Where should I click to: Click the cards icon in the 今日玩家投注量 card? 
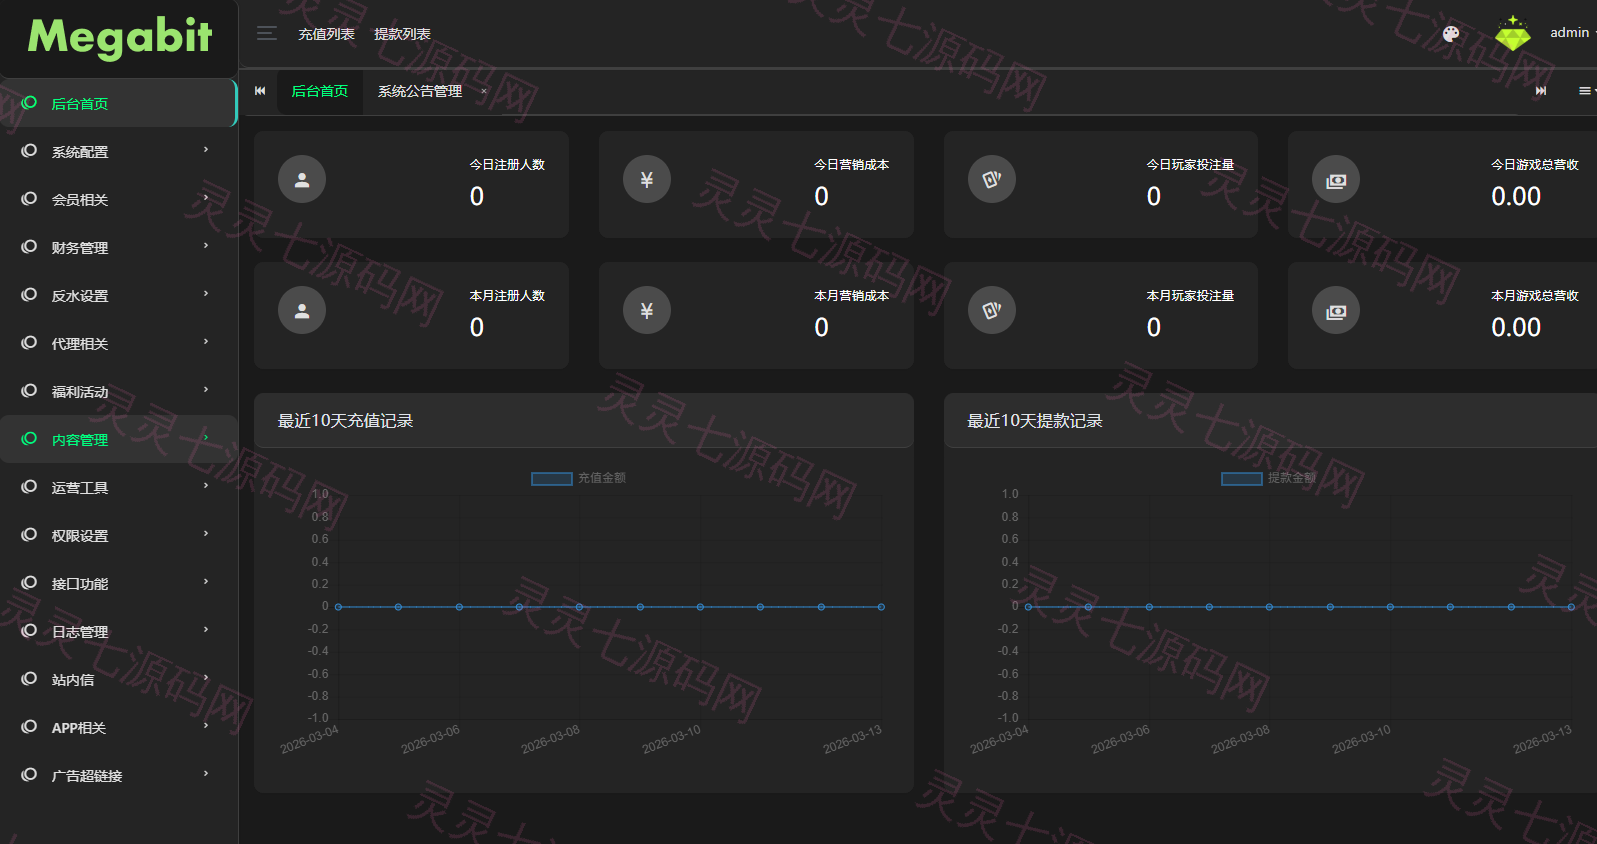tap(992, 180)
